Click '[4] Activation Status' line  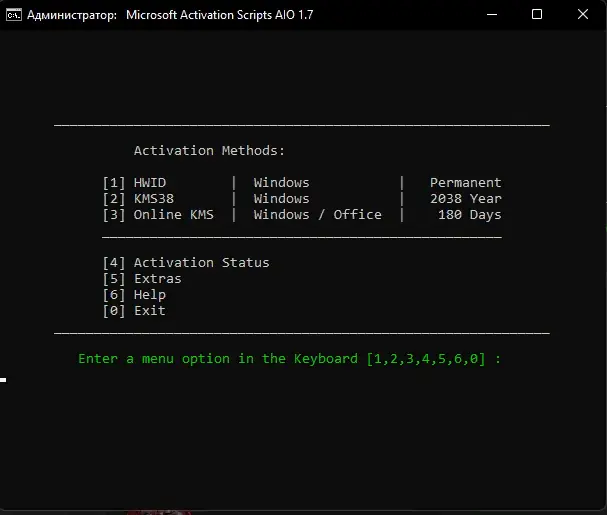[x=186, y=263]
